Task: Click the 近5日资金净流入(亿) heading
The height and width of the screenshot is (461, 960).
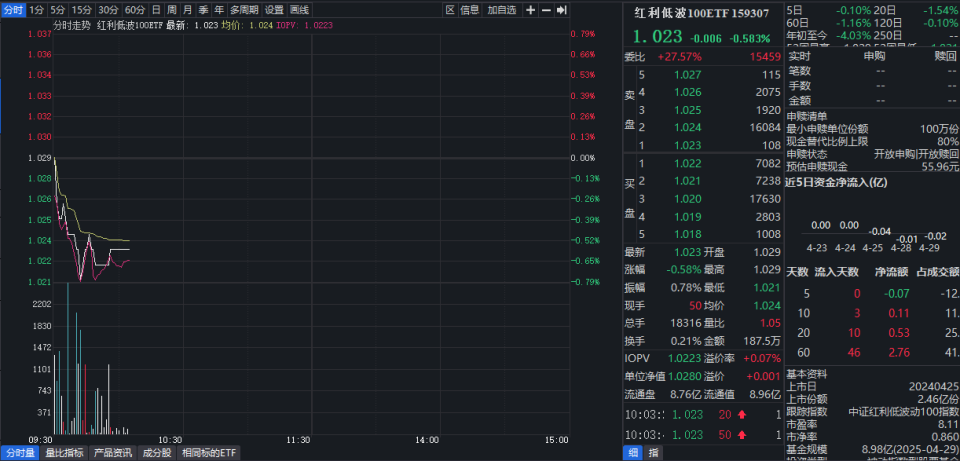Action: [x=836, y=182]
